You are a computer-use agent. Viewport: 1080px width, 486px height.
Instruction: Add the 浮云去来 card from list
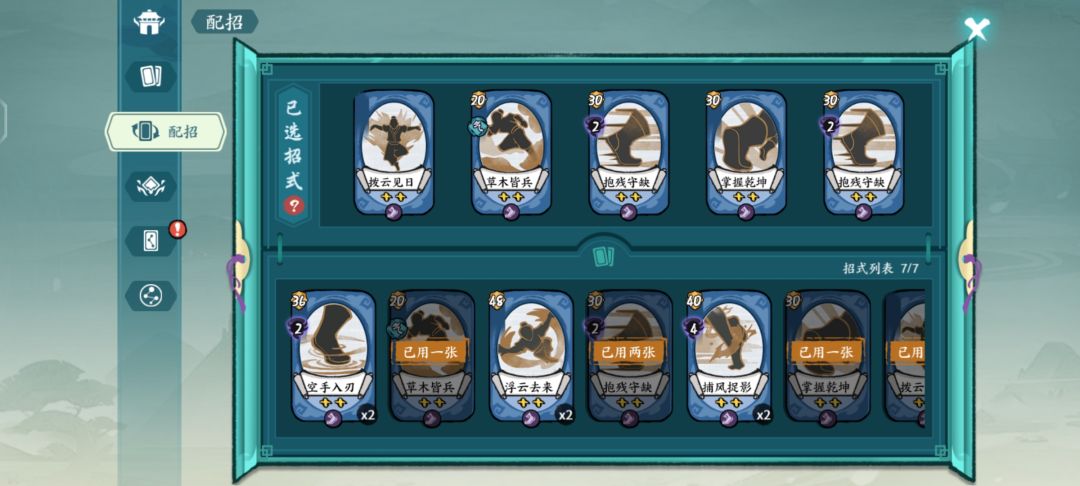point(531,356)
